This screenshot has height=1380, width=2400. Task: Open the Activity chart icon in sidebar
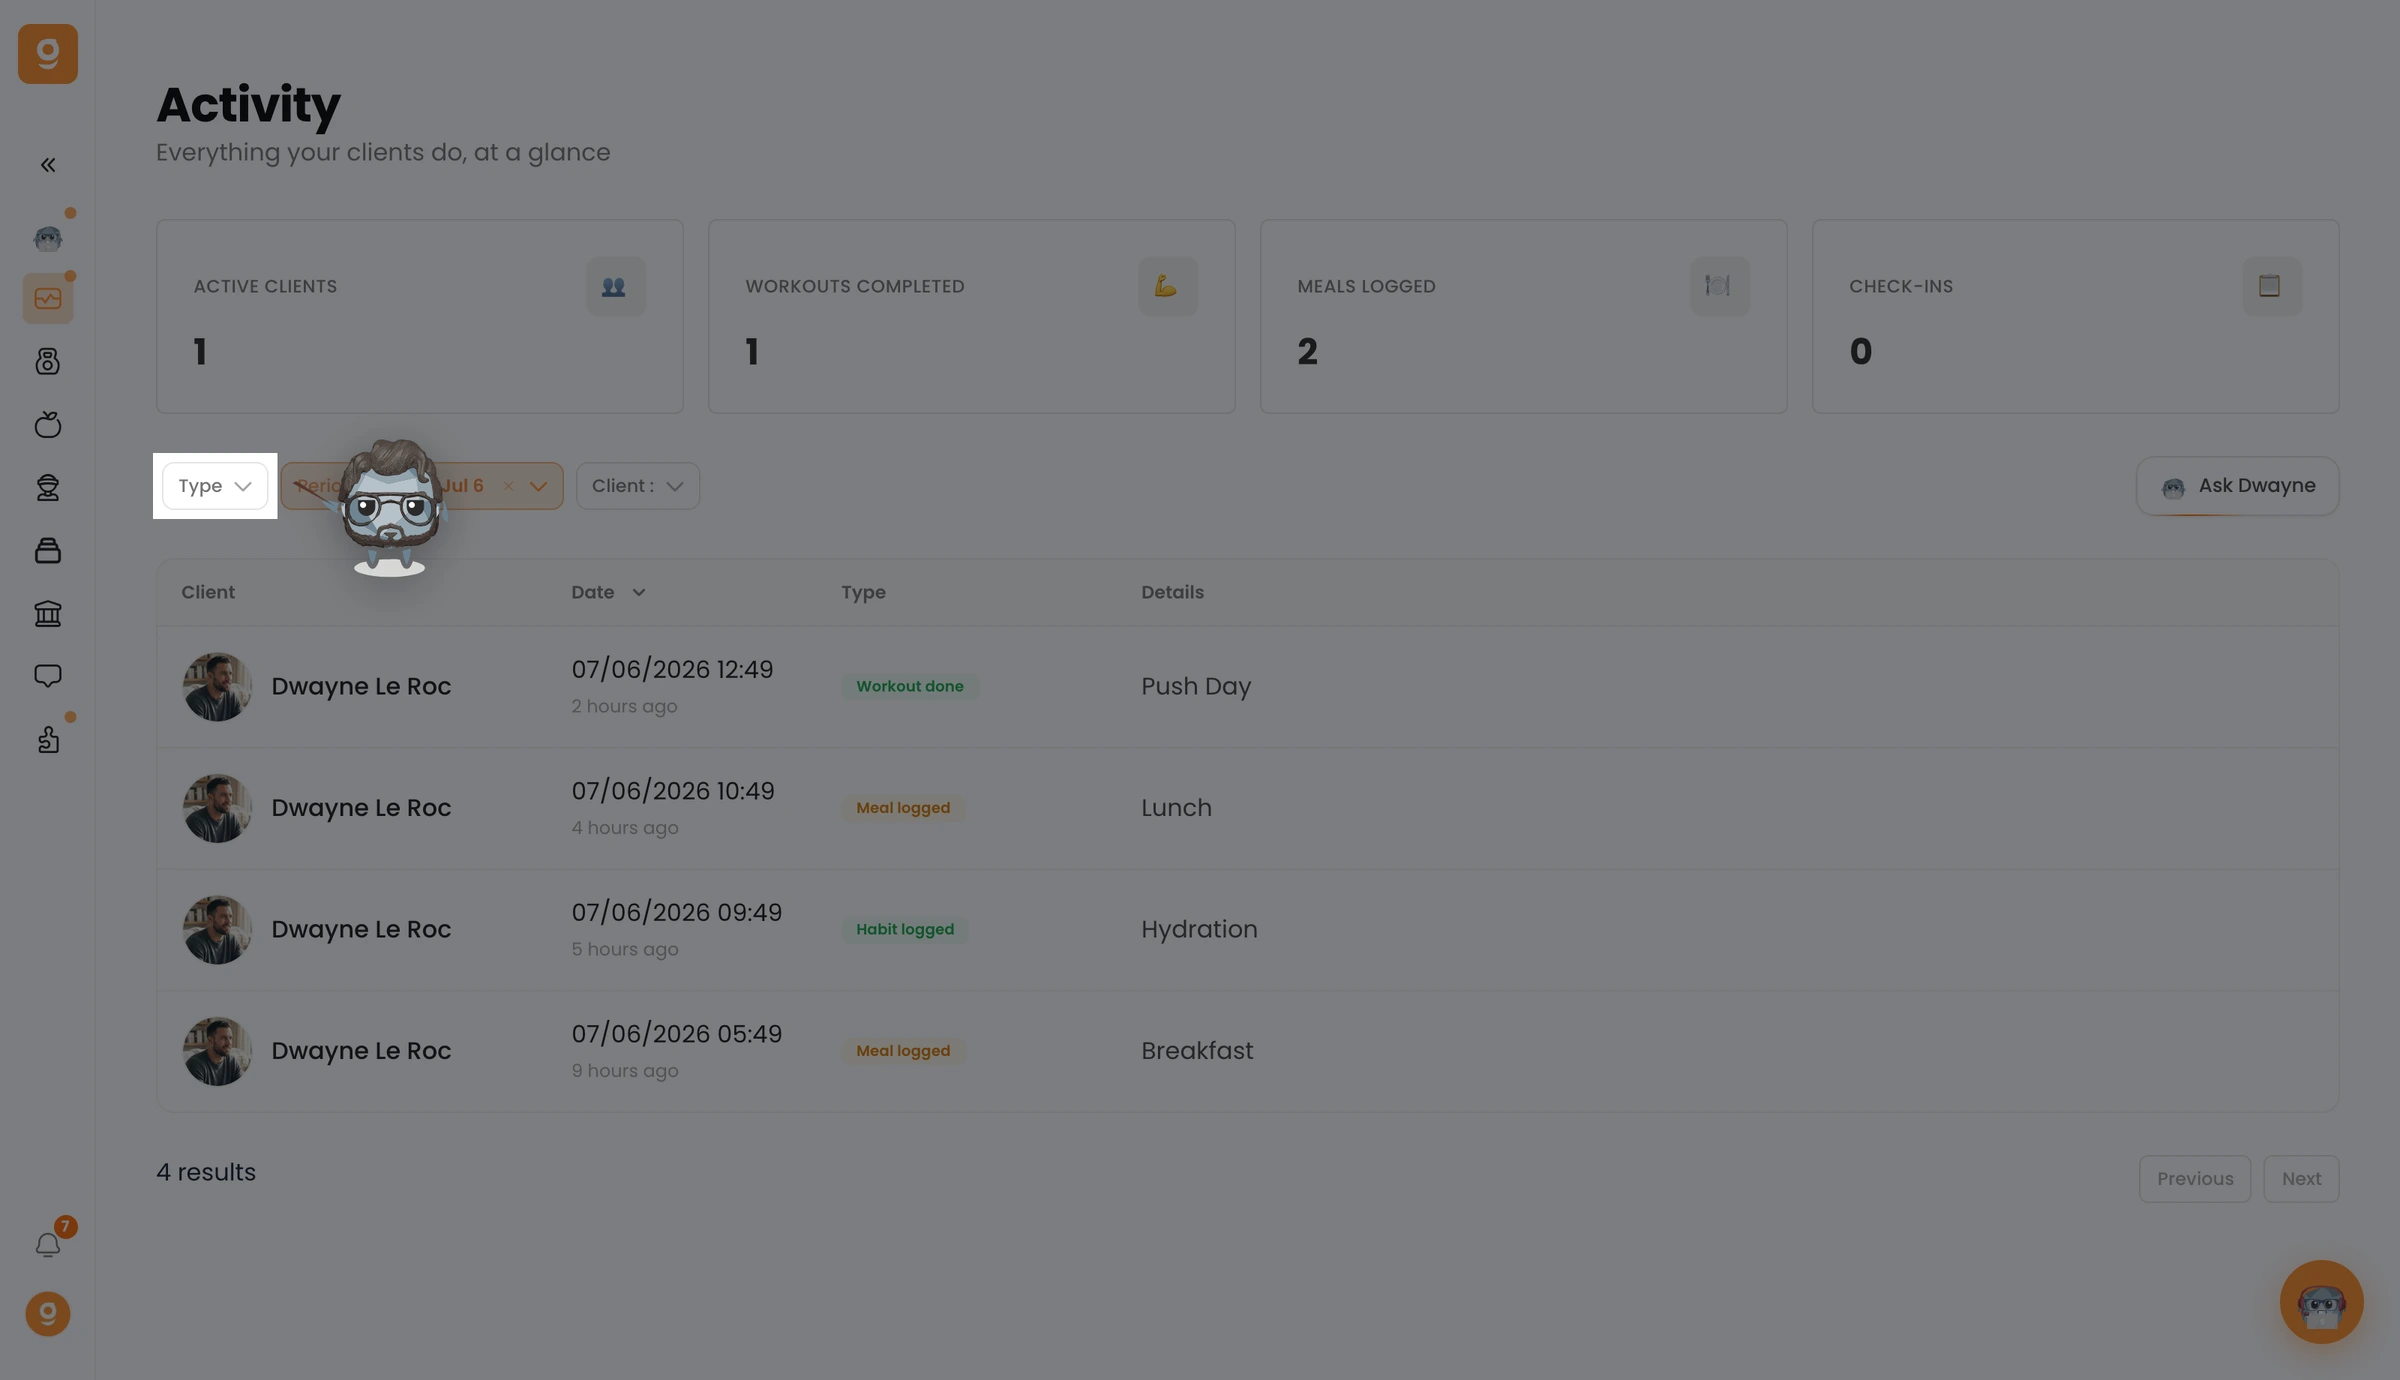pyautogui.click(x=48, y=299)
